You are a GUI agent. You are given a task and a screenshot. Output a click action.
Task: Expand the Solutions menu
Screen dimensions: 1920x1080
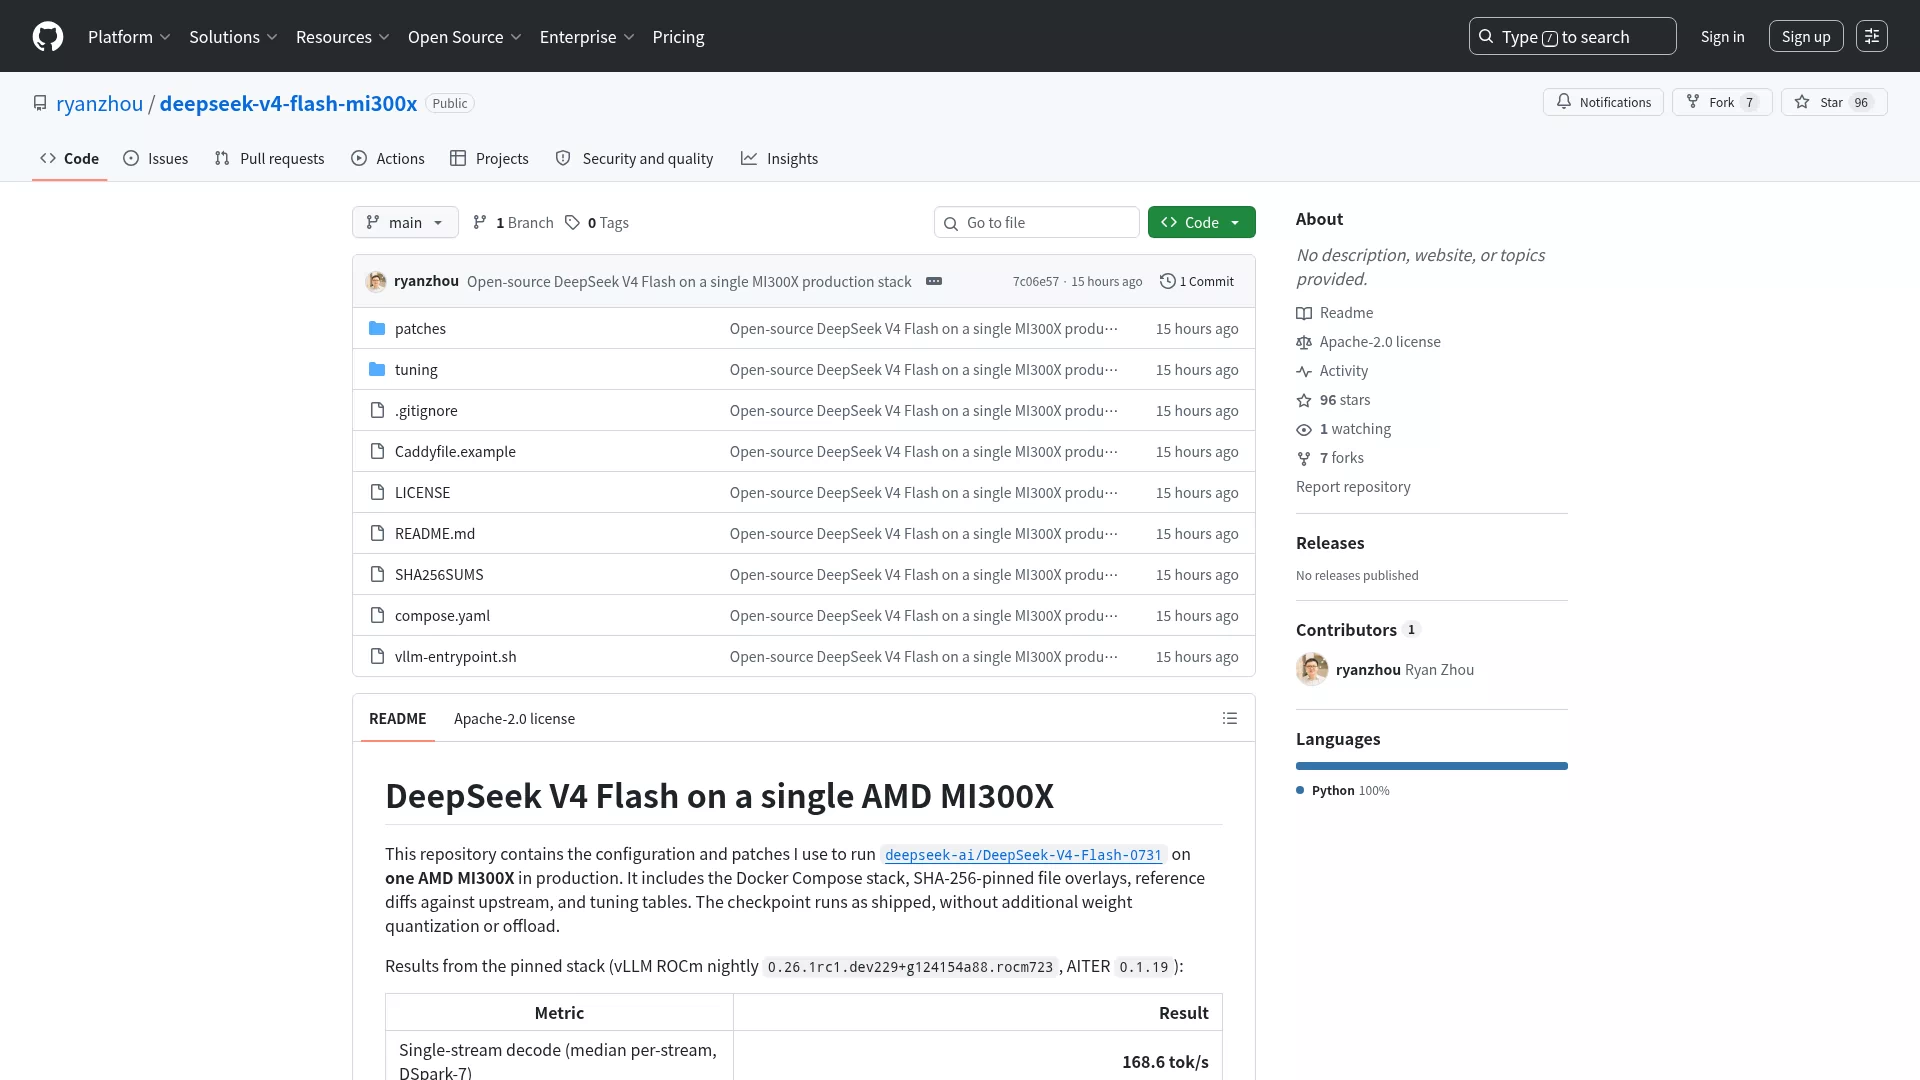click(233, 37)
